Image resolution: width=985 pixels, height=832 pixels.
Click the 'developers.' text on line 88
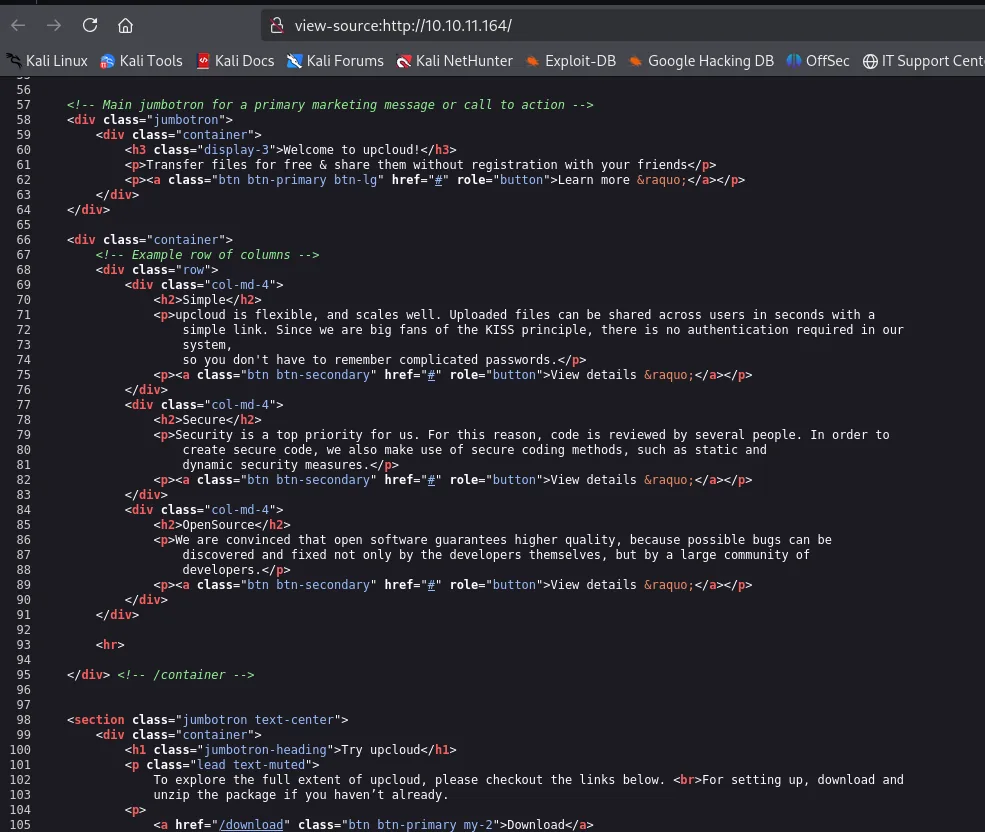tap(222, 570)
